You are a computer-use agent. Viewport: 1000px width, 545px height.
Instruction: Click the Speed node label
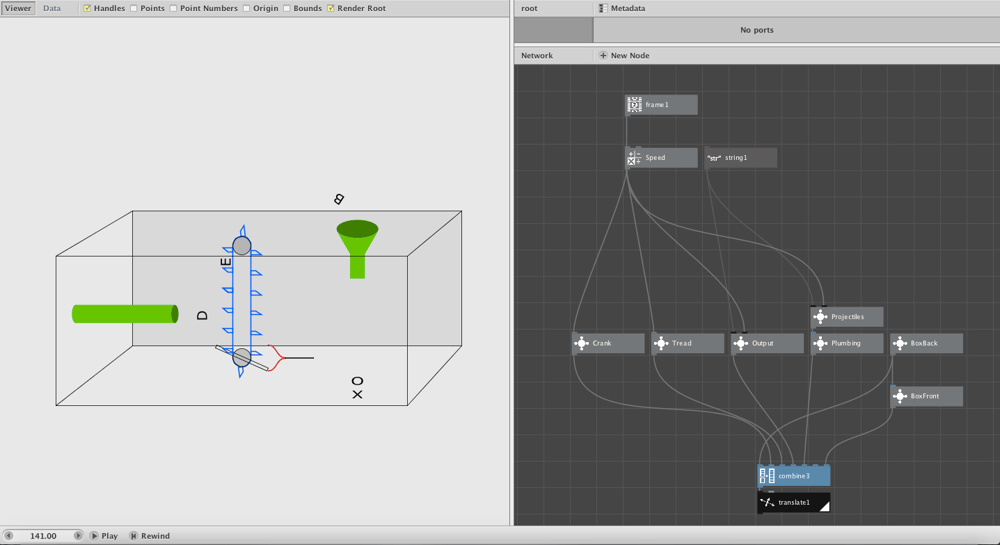pyautogui.click(x=655, y=157)
